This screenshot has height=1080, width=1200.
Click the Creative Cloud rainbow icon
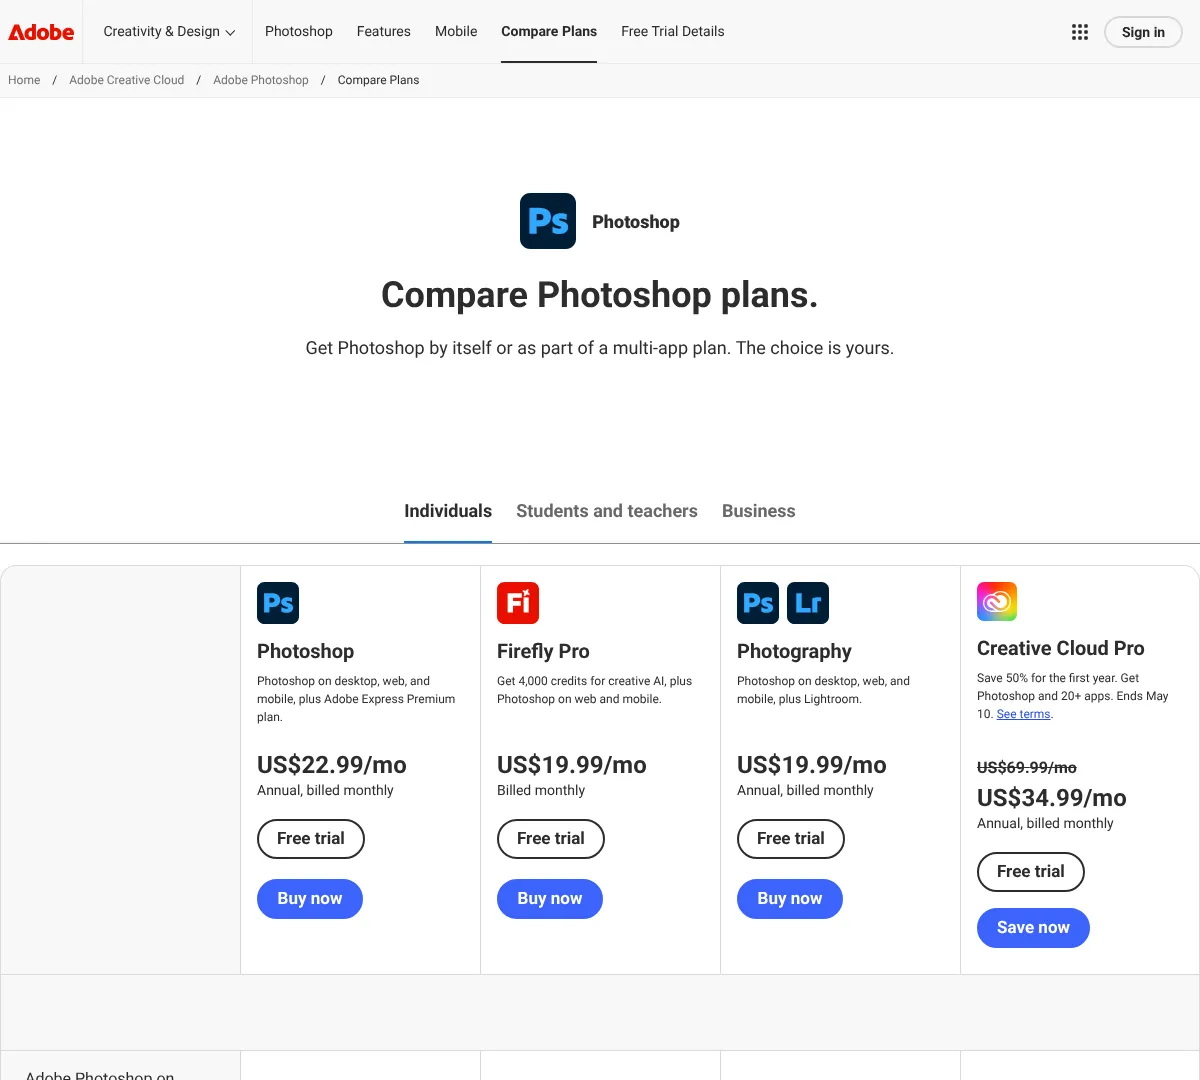[997, 601]
